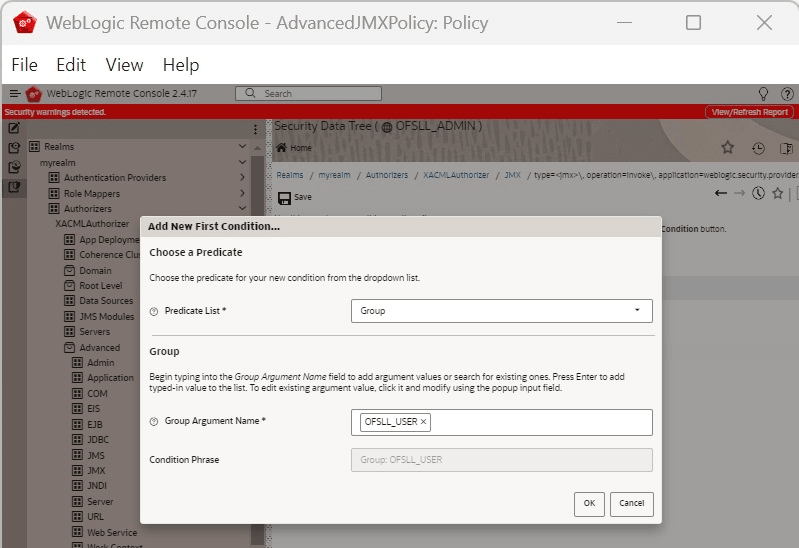Collapse Authorizers chevron
The image size is (799, 548).
point(243,208)
